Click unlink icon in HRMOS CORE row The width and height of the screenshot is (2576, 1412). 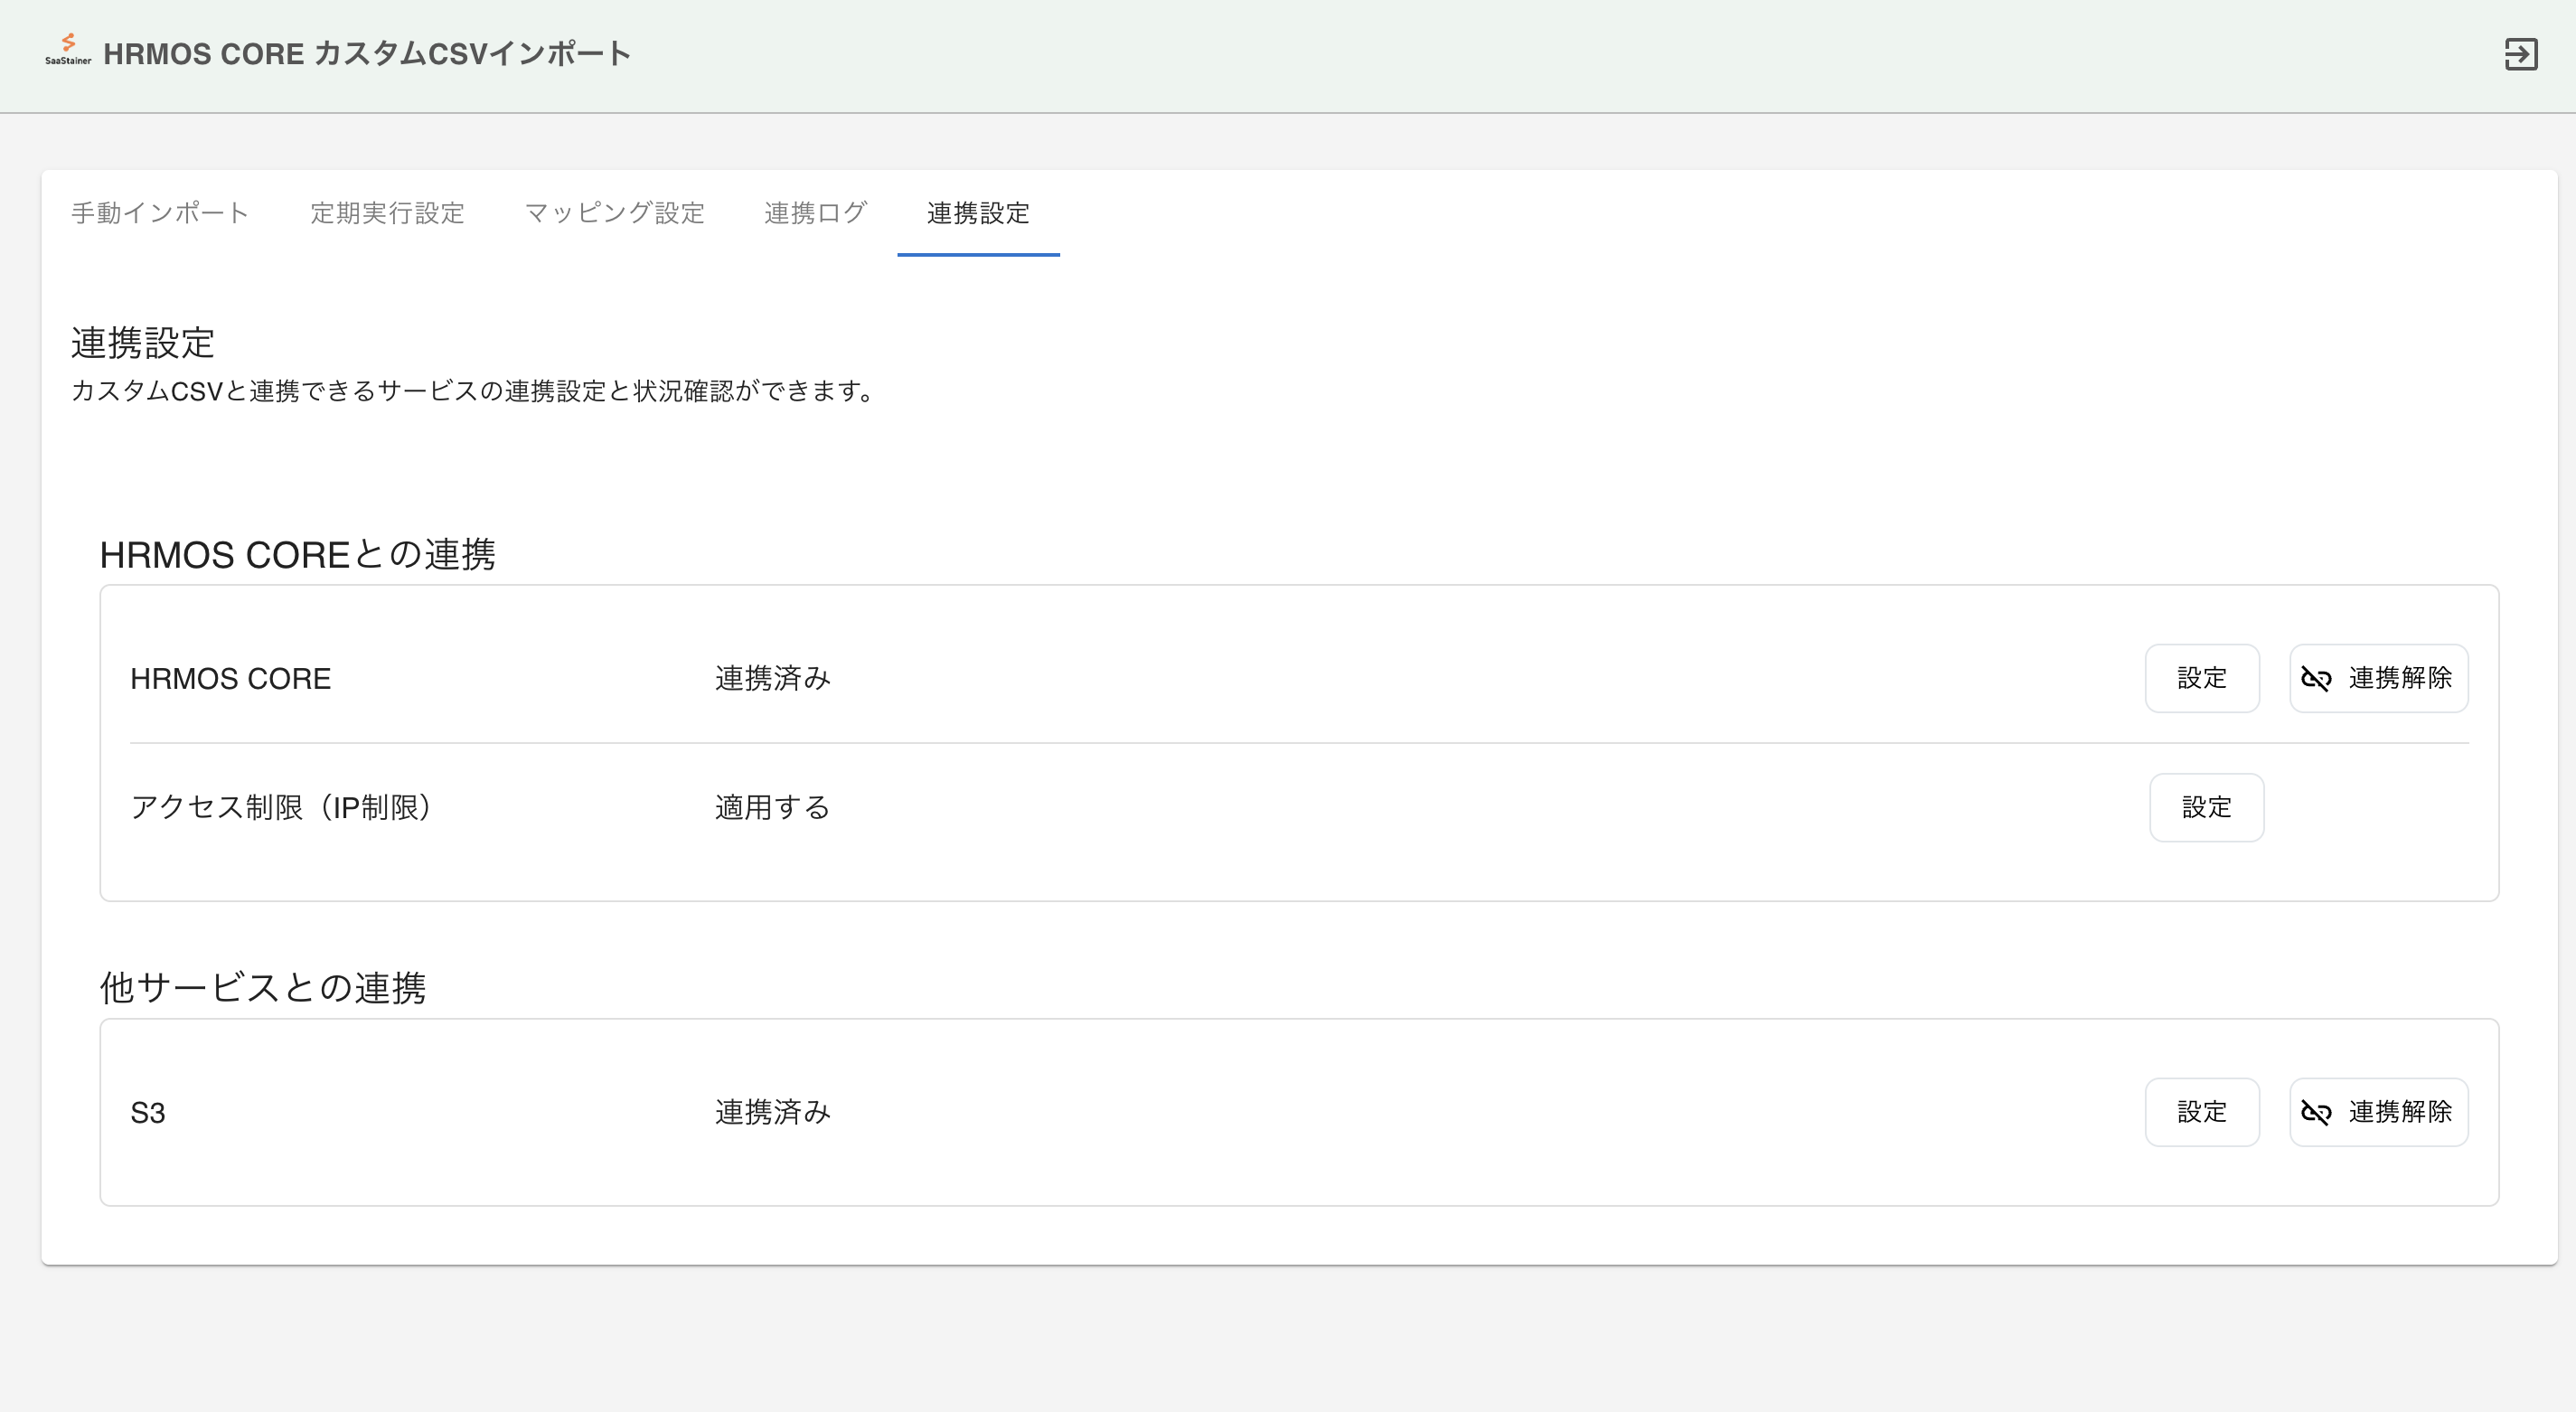pos(2316,679)
